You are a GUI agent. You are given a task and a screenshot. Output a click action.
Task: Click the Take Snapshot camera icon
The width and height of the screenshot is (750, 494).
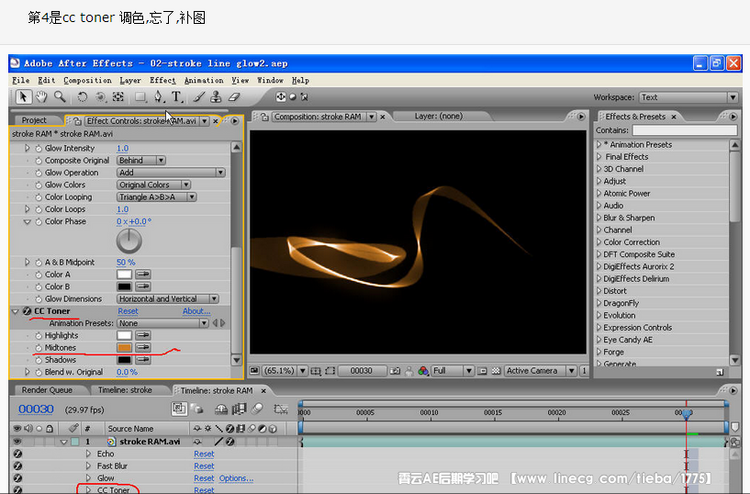395,371
